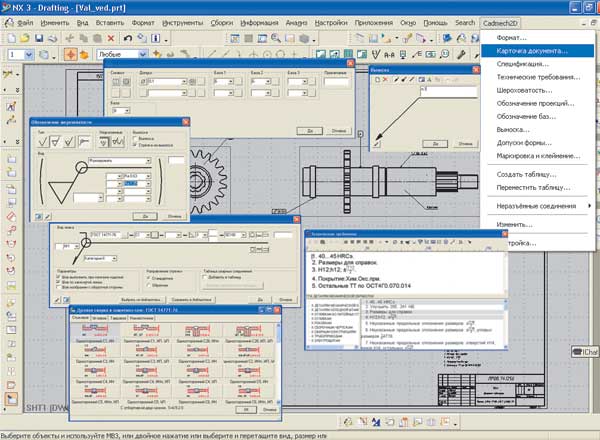Click the technical requirements list vertical scrollbar
Image resolution: width=600 pixels, height=440 pixels.
pos(506,323)
